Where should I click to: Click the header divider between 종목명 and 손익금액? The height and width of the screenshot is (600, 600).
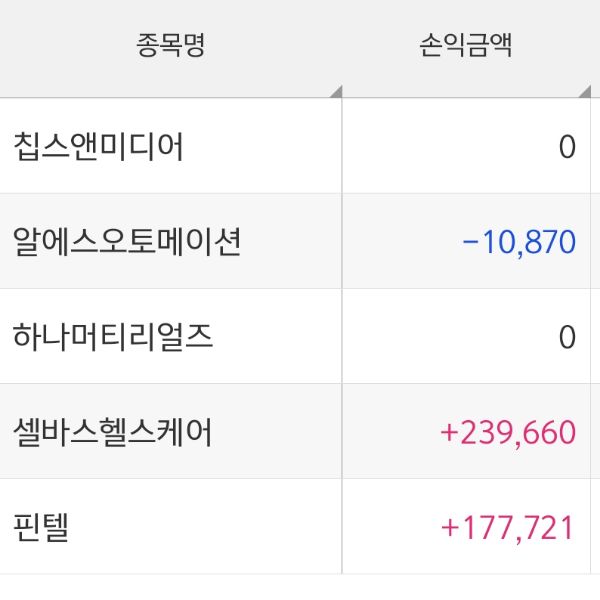pos(342,48)
